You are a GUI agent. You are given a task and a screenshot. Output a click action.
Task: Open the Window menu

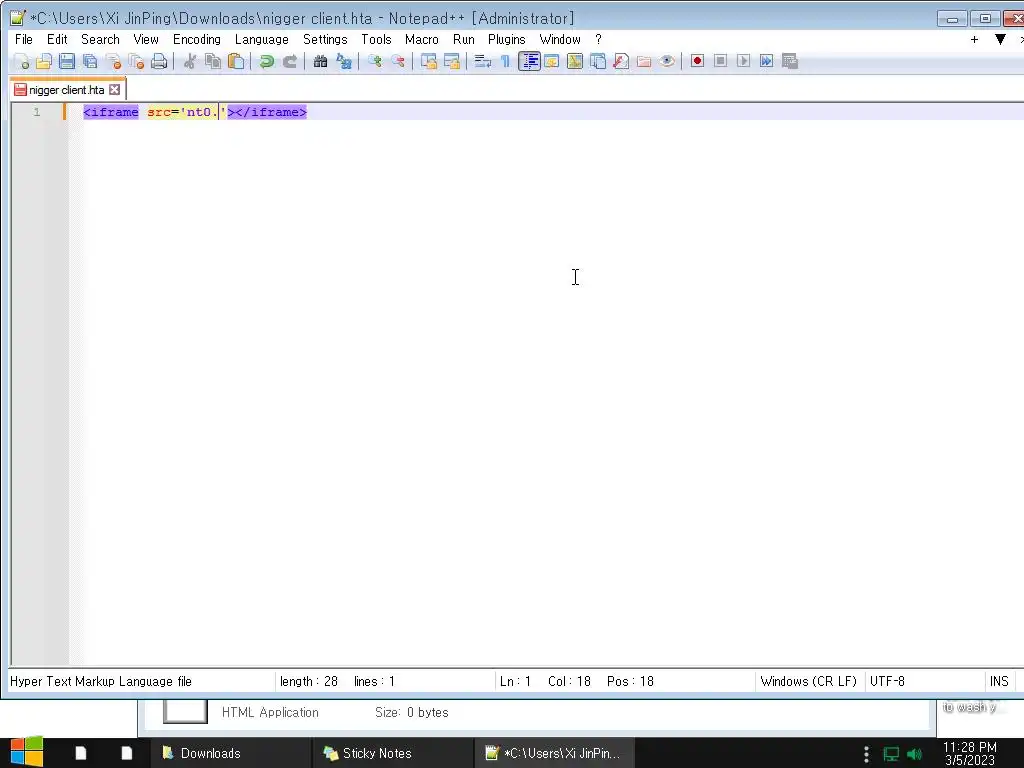coord(560,40)
